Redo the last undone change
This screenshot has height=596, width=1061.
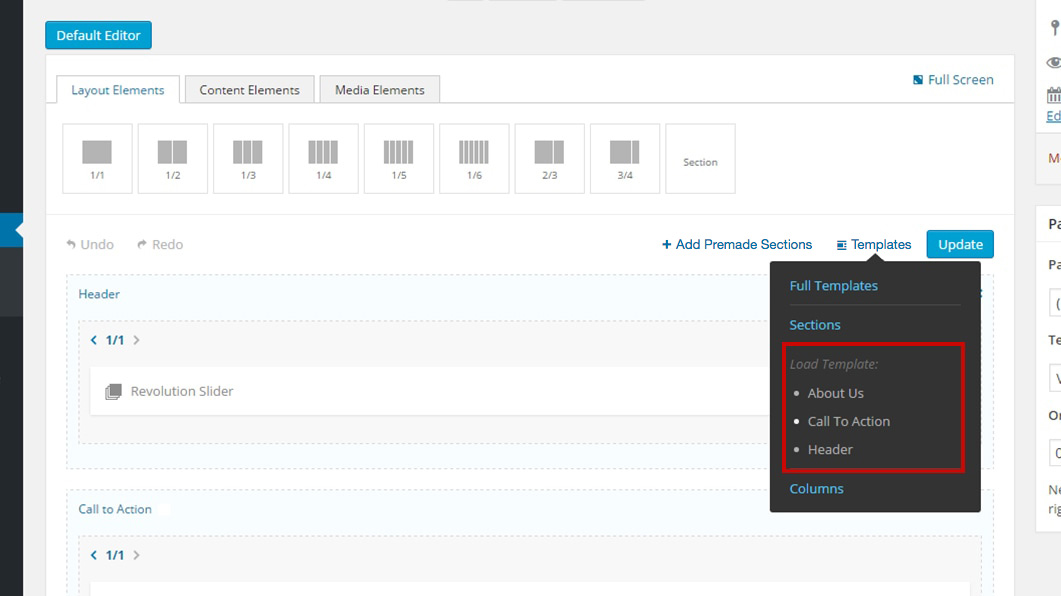click(x=160, y=245)
